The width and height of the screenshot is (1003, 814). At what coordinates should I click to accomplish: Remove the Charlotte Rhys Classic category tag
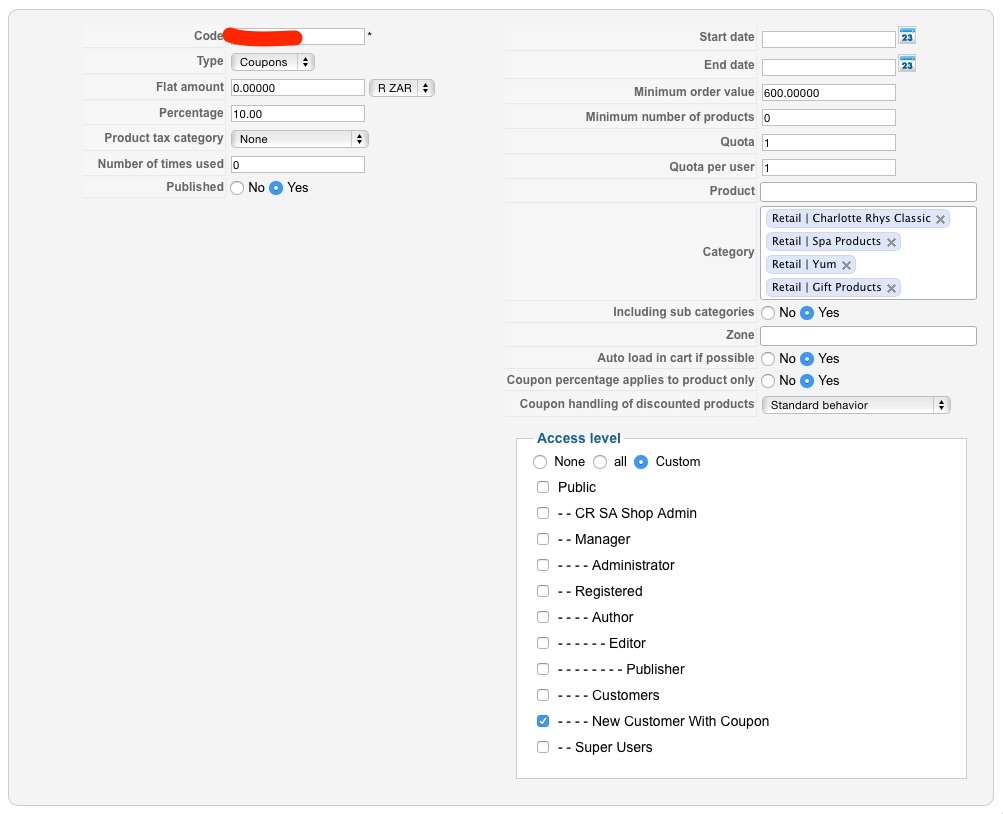click(x=941, y=219)
